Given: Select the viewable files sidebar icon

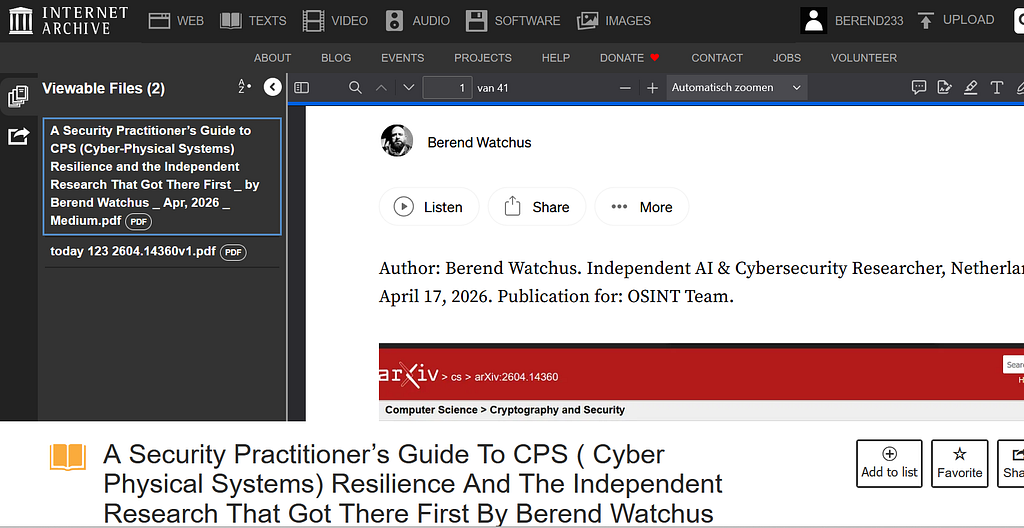Looking at the screenshot, I should point(18,97).
